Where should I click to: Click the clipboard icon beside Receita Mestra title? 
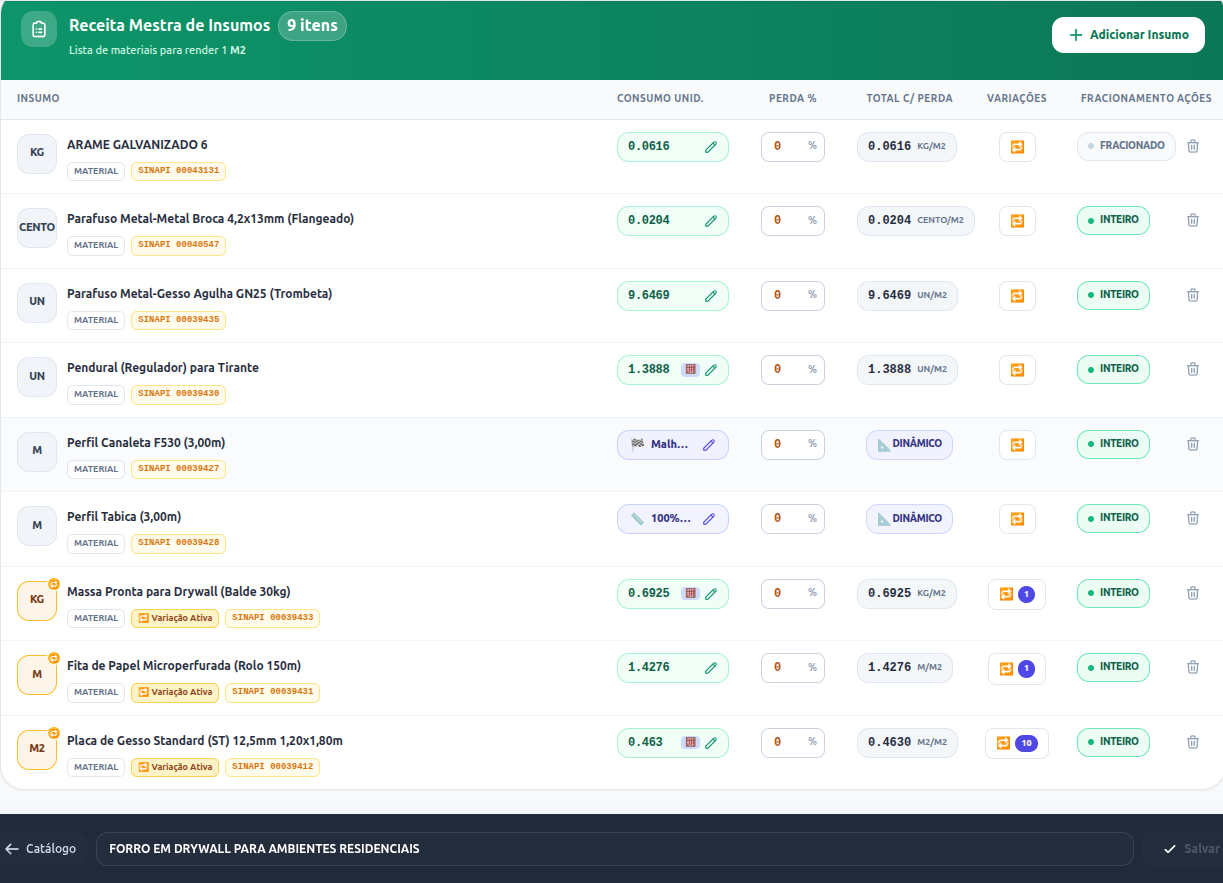coord(39,29)
